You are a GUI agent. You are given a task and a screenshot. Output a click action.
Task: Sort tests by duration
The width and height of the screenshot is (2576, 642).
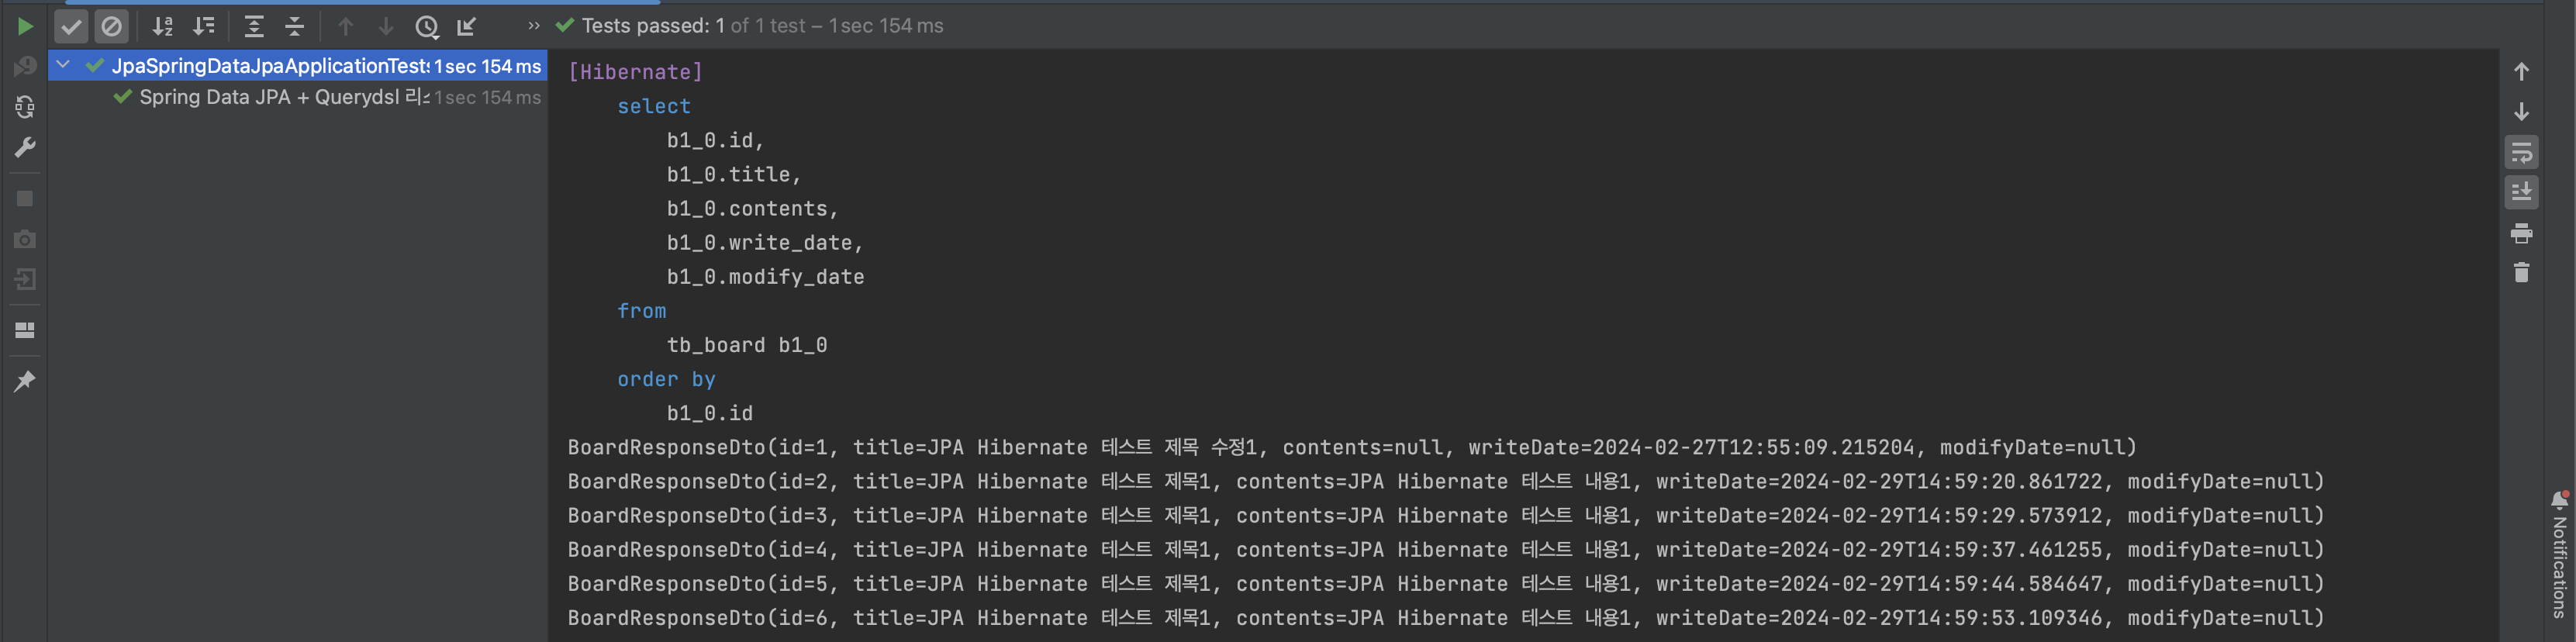[204, 26]
